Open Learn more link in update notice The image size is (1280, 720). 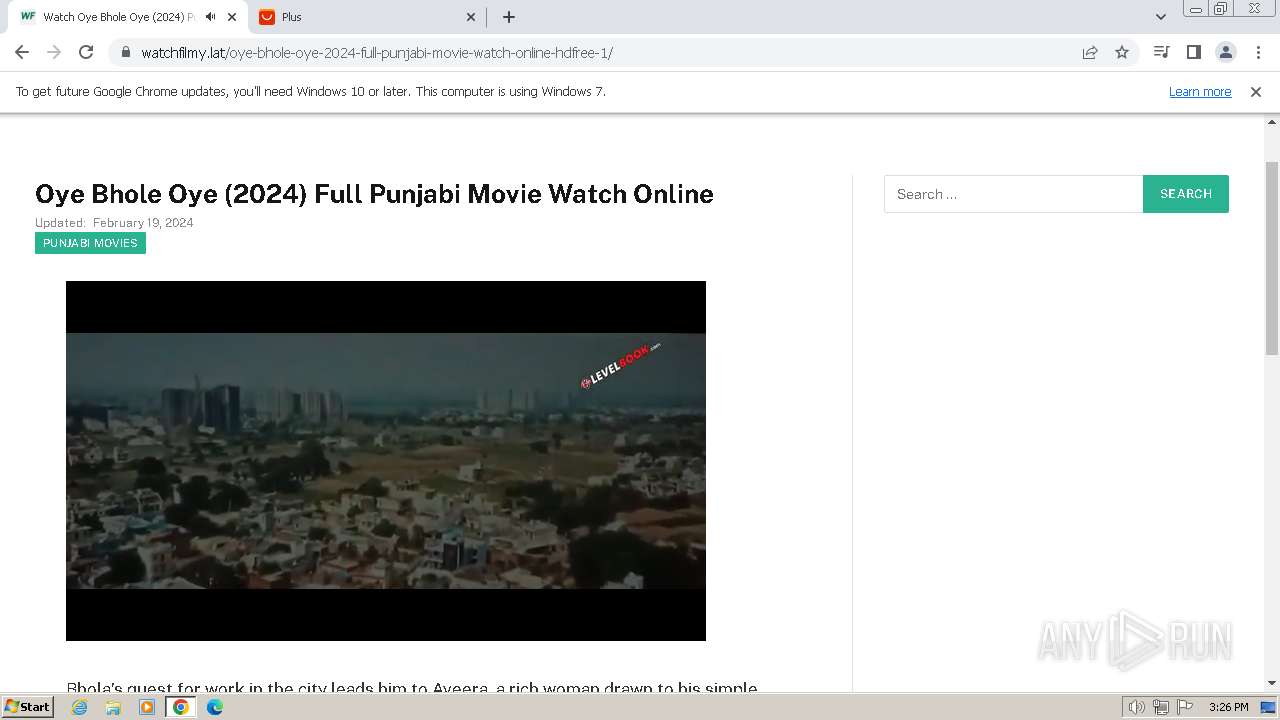point(1200,92)
